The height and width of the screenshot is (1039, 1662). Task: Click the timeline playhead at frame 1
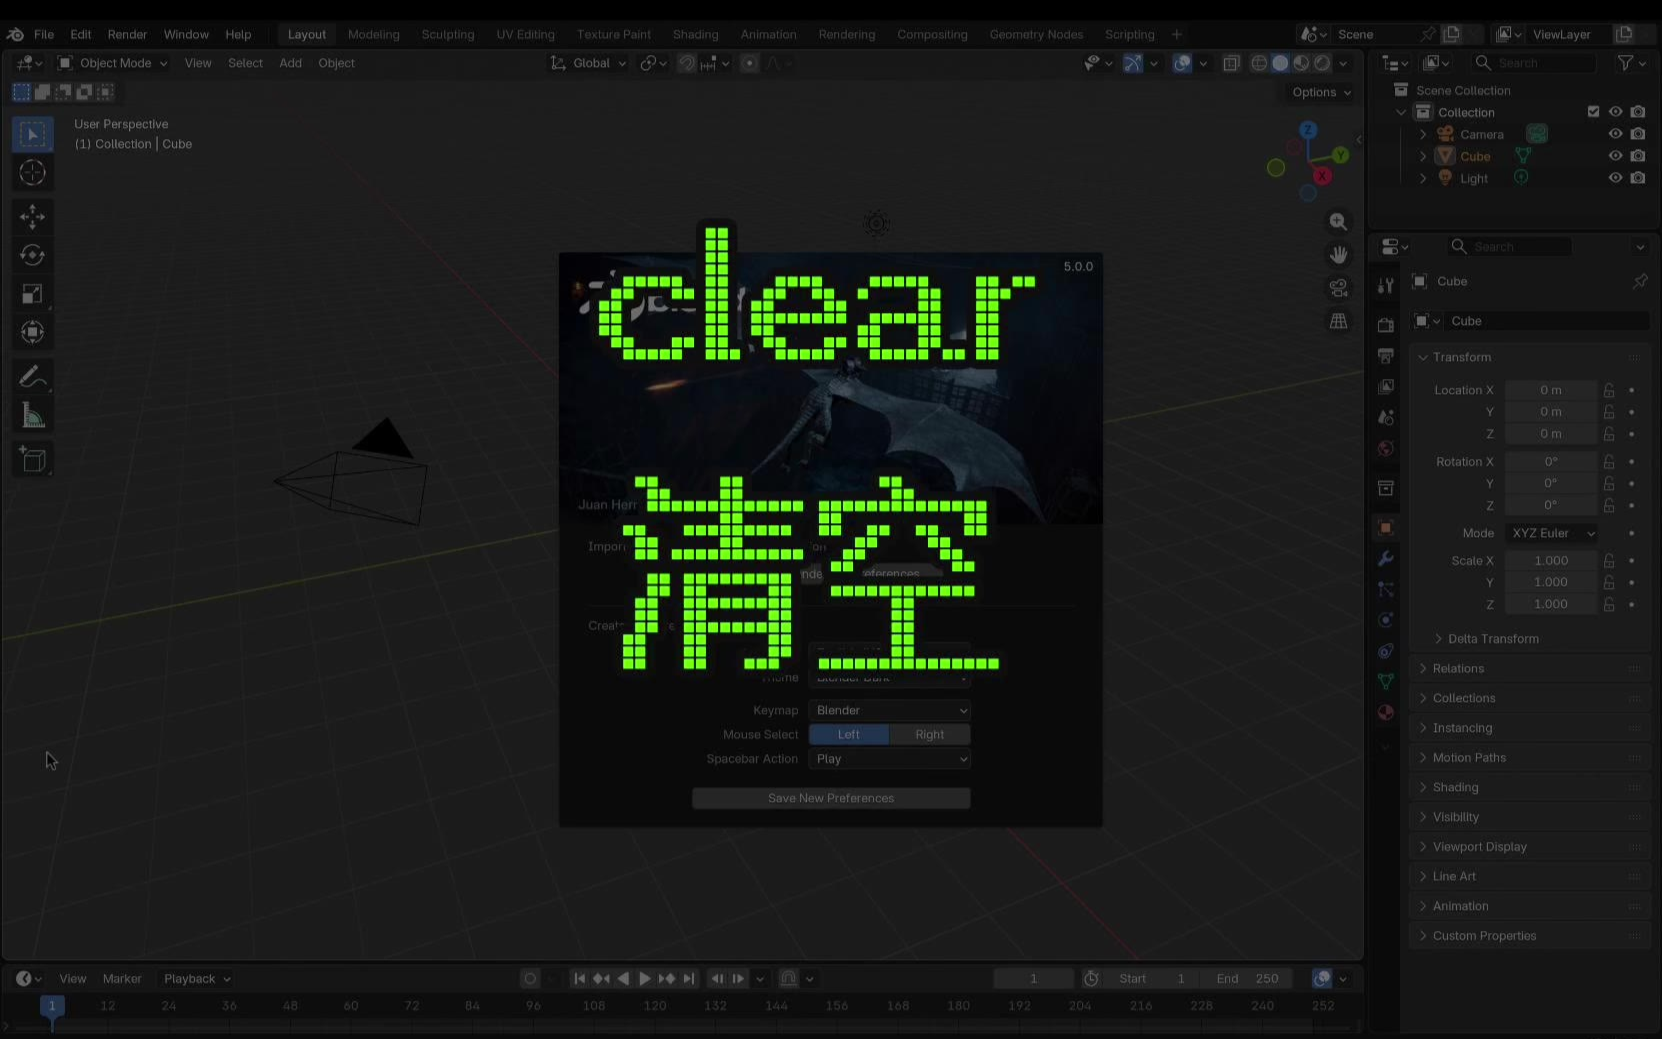coord(52,1006)
